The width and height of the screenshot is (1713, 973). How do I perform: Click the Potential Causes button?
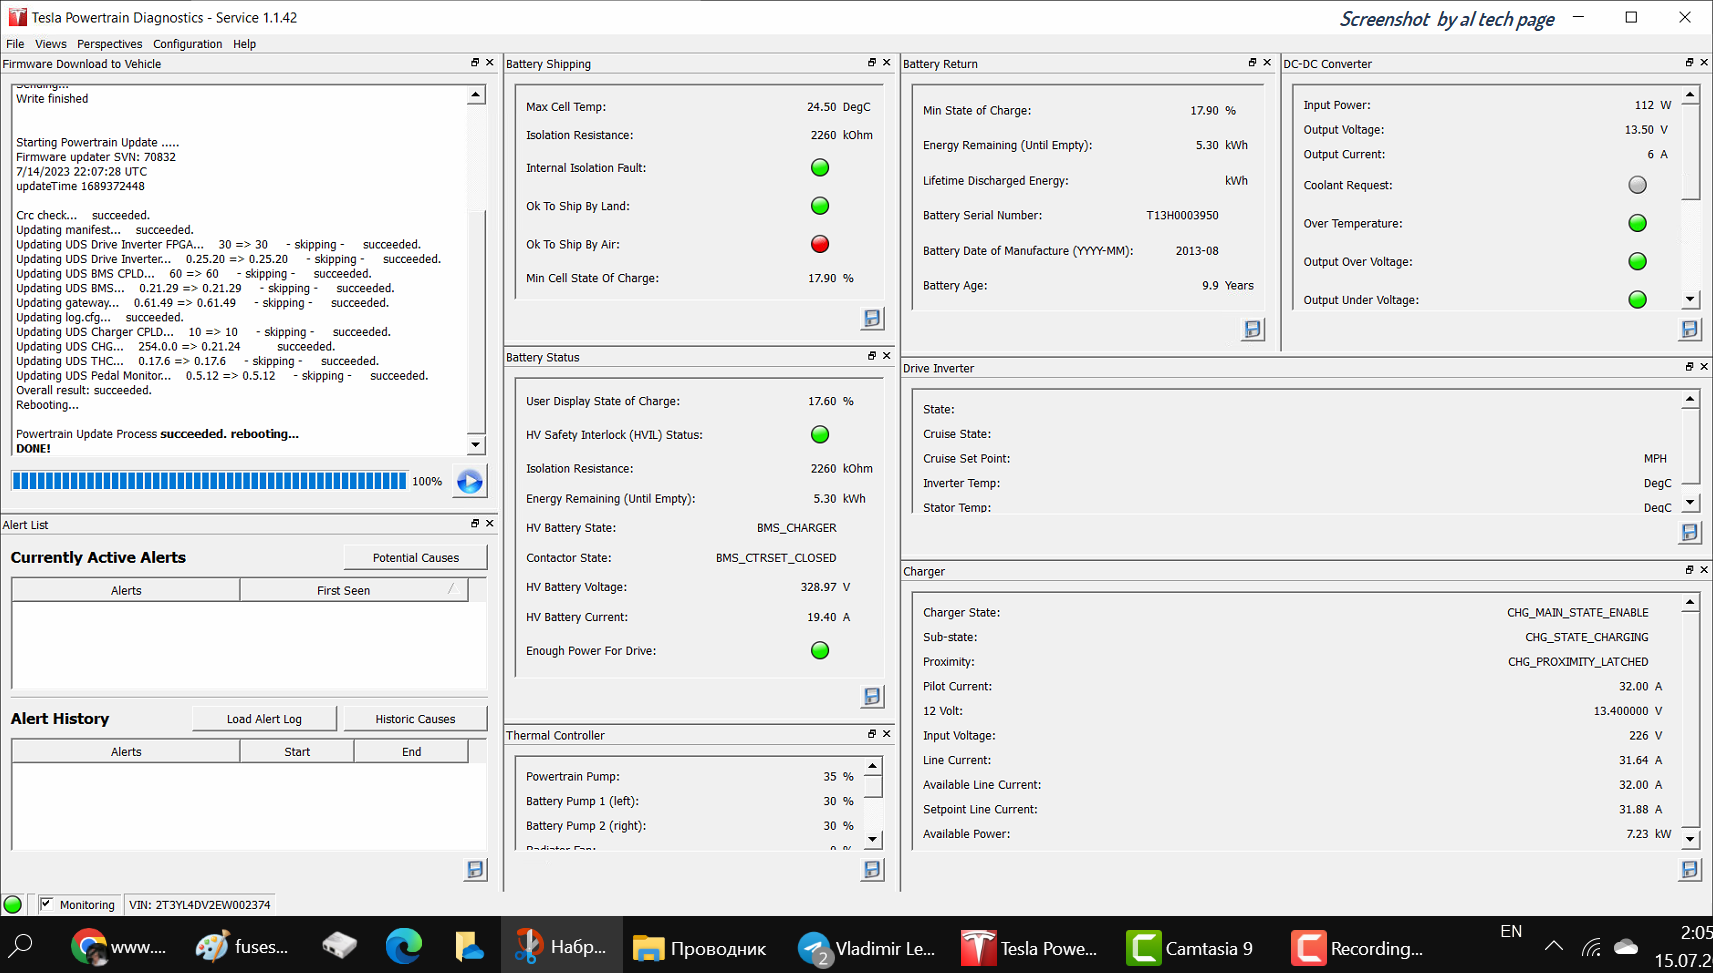coord(415,558)
